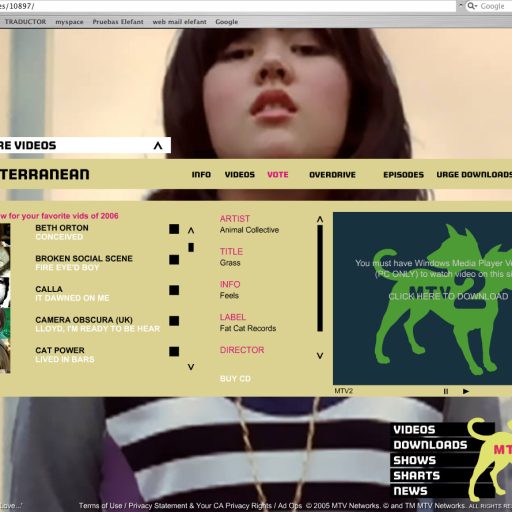Click 'Click here to download' in player
512x512 pixels.
coord(448,296)
